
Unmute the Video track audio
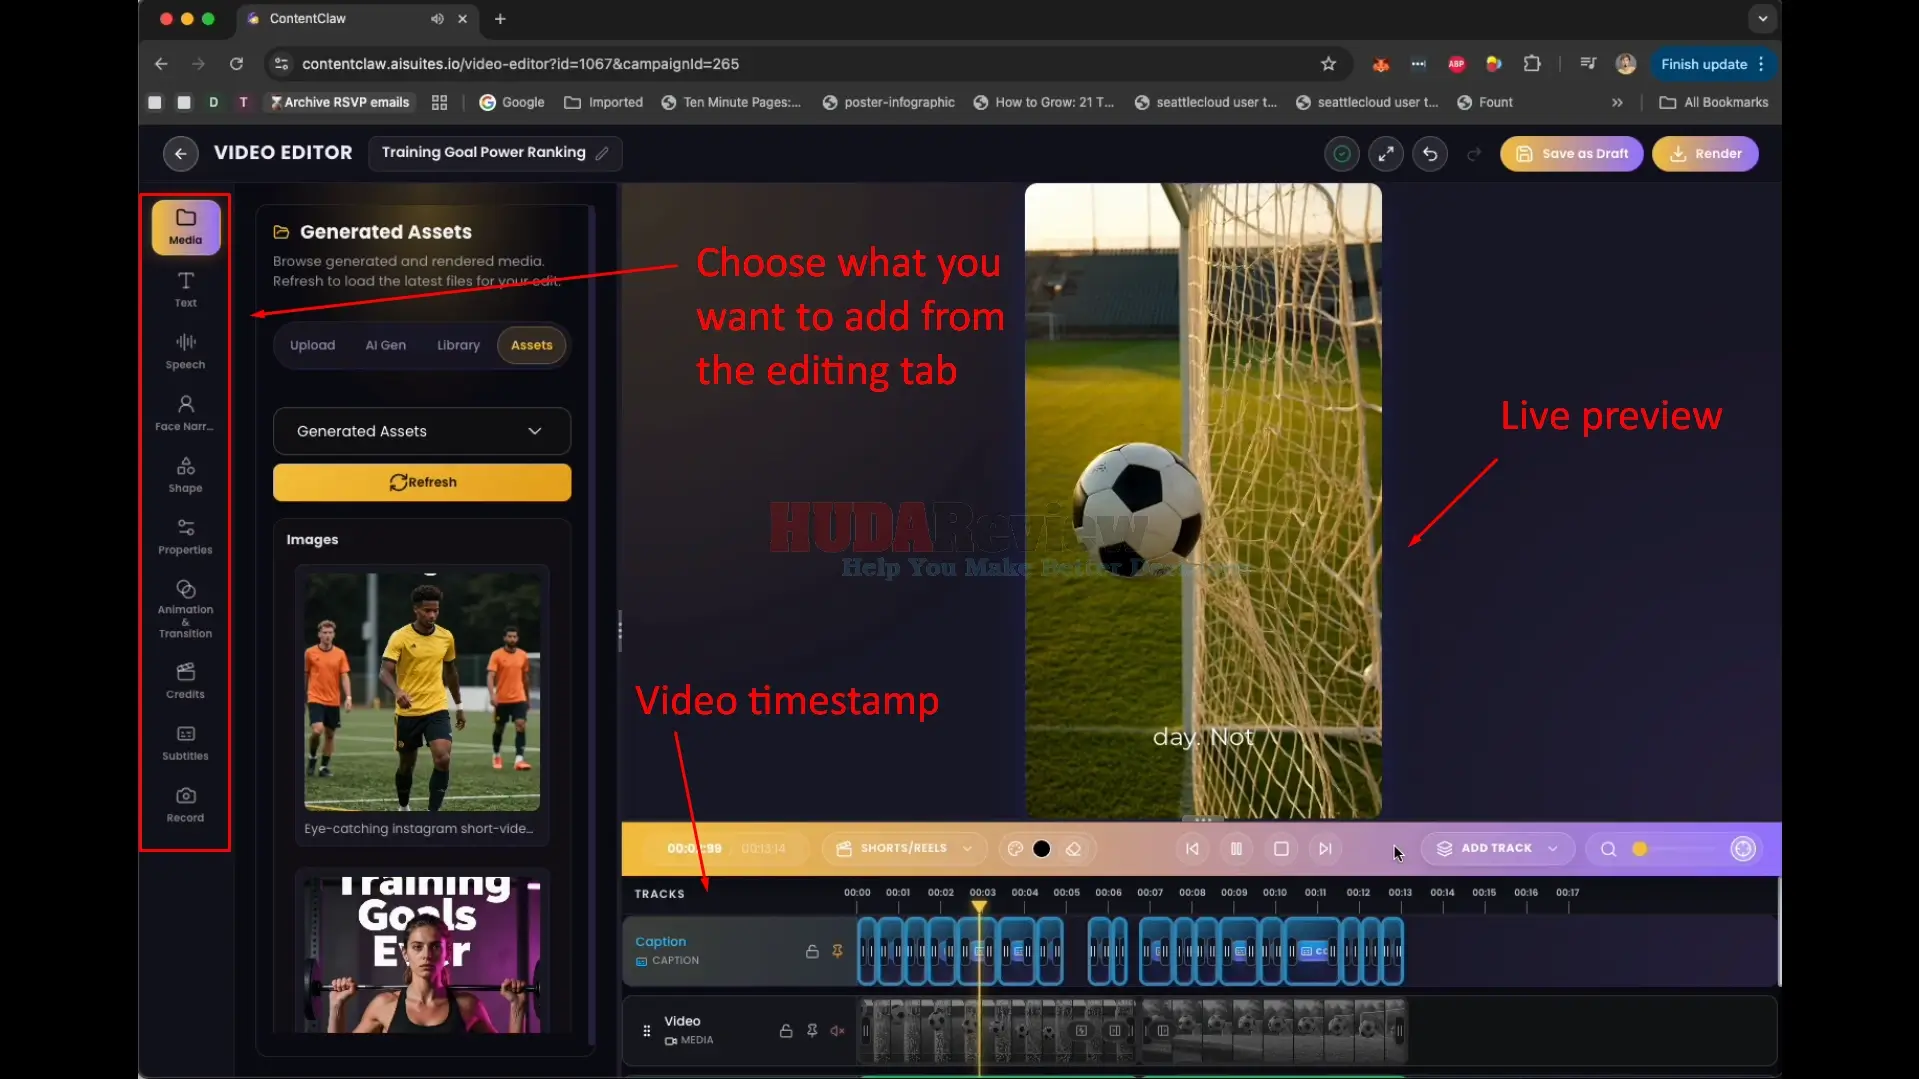(838, 1031)
